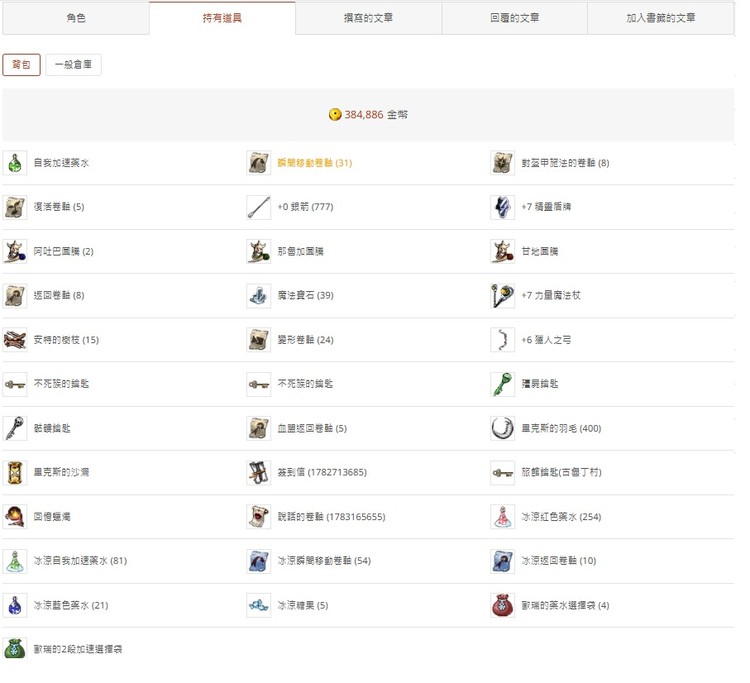Click the 冰涼紅色藥水 (254) label
Viewport: 750px width, 683px height.
coord(562,517)
